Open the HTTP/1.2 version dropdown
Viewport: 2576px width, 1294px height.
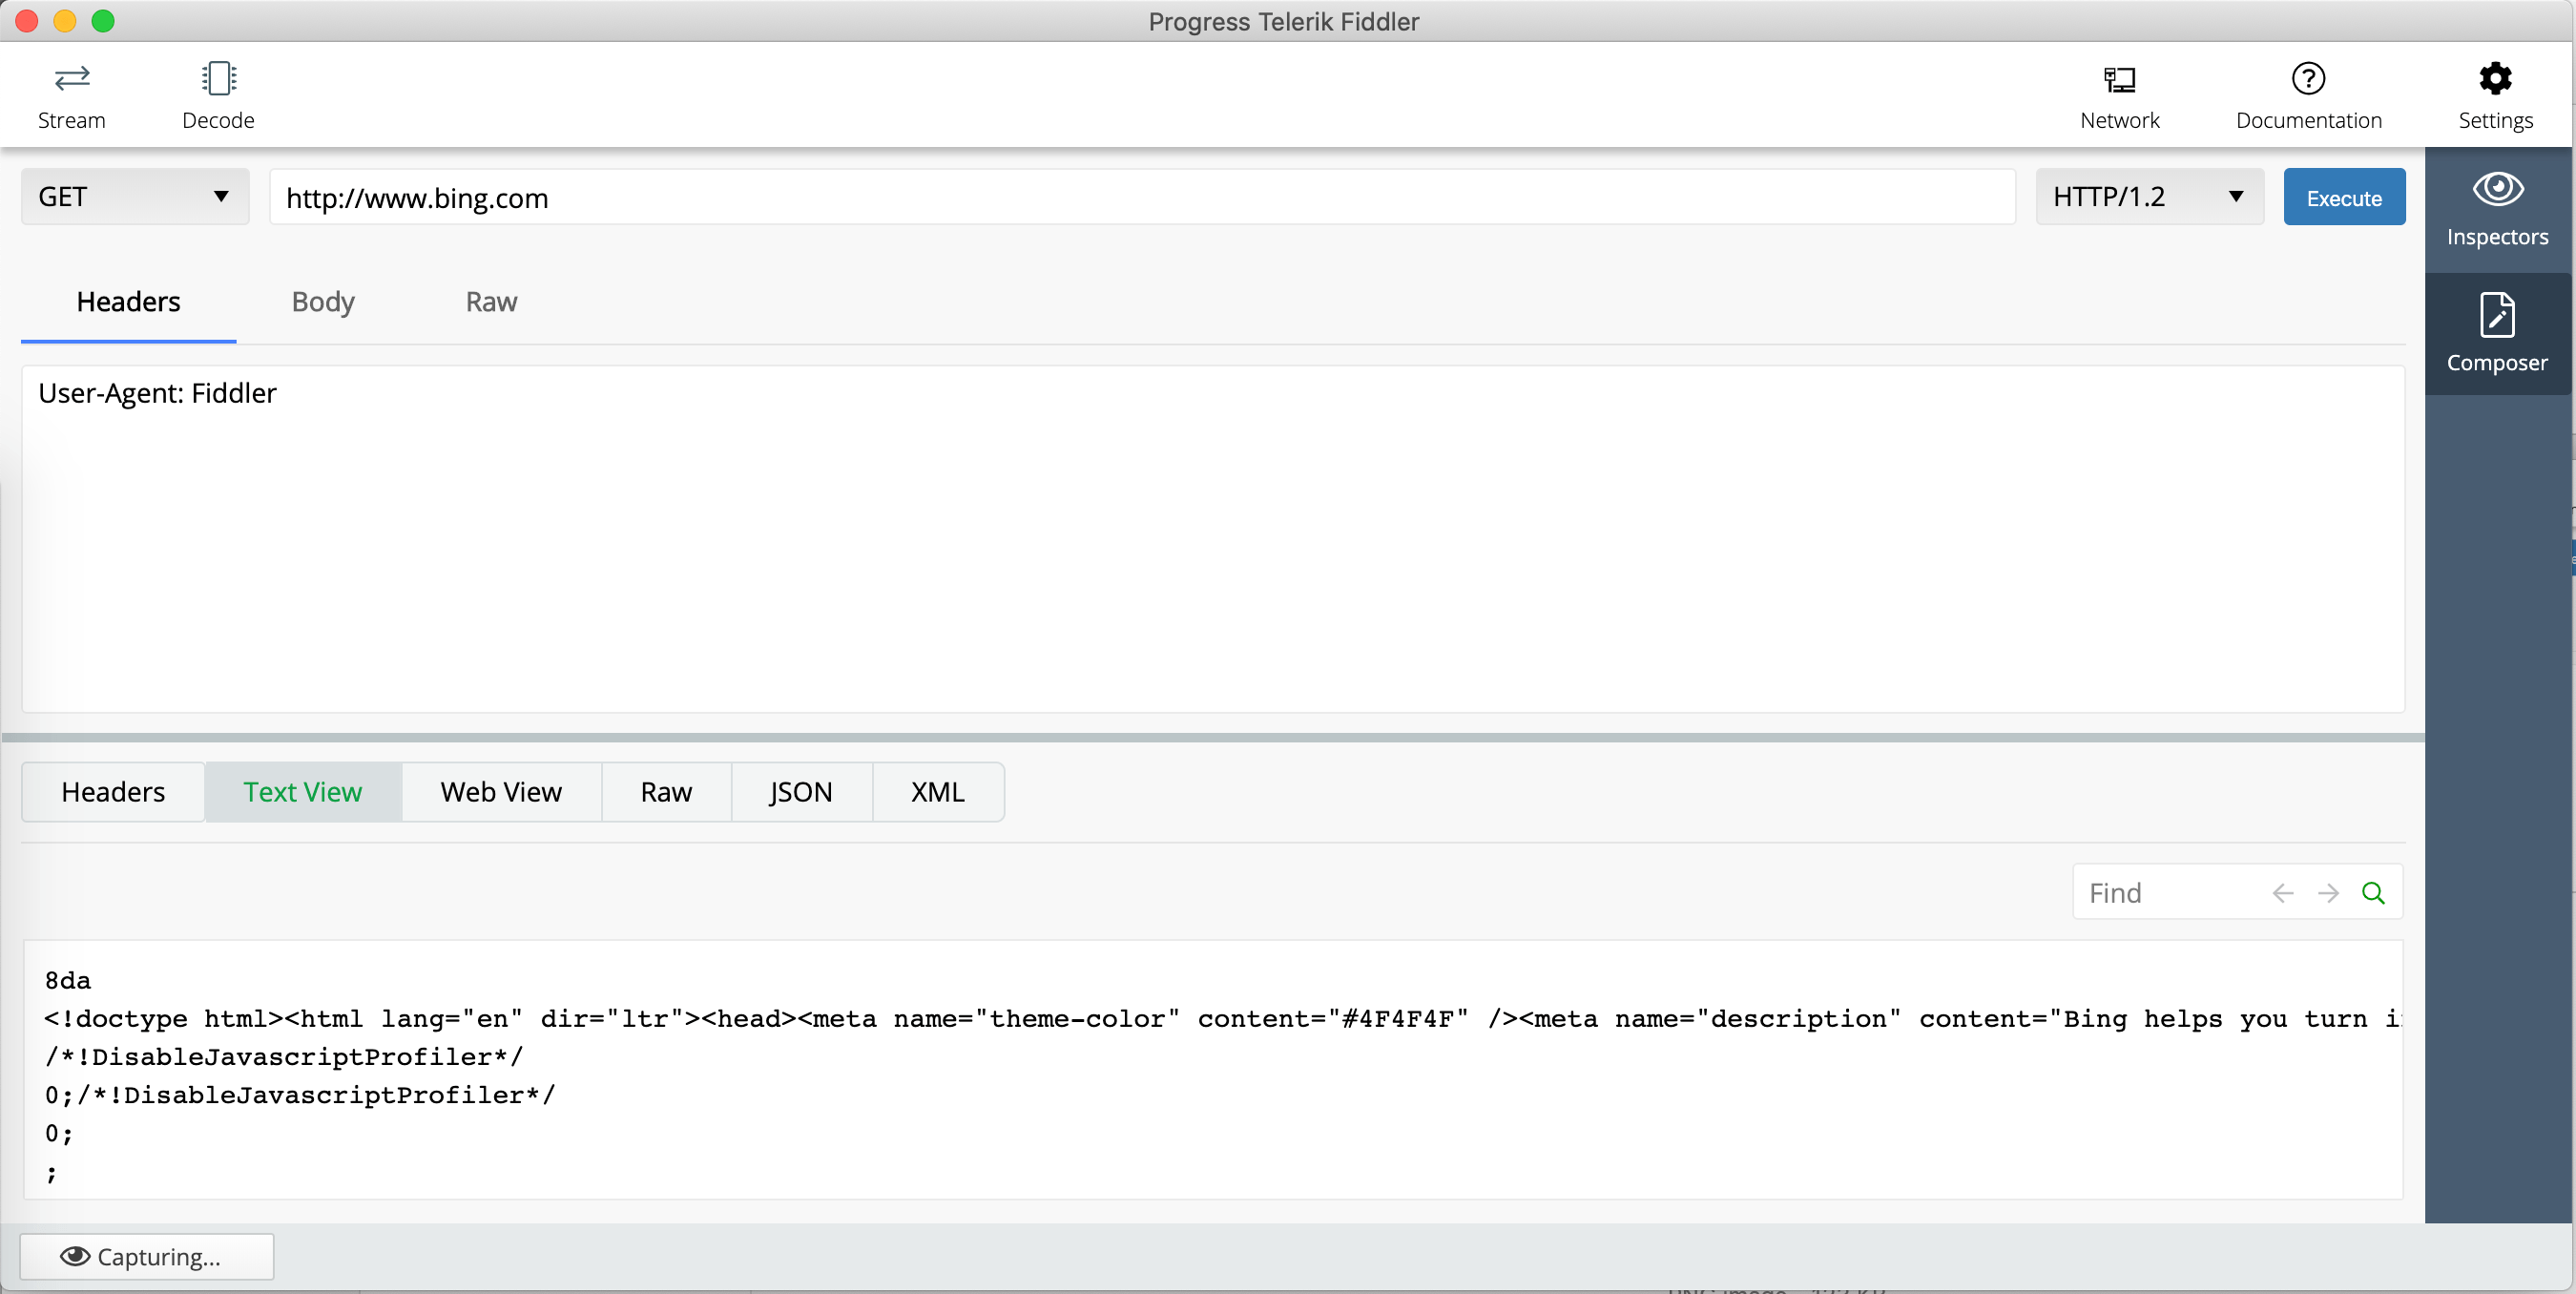coord(2150,196)
